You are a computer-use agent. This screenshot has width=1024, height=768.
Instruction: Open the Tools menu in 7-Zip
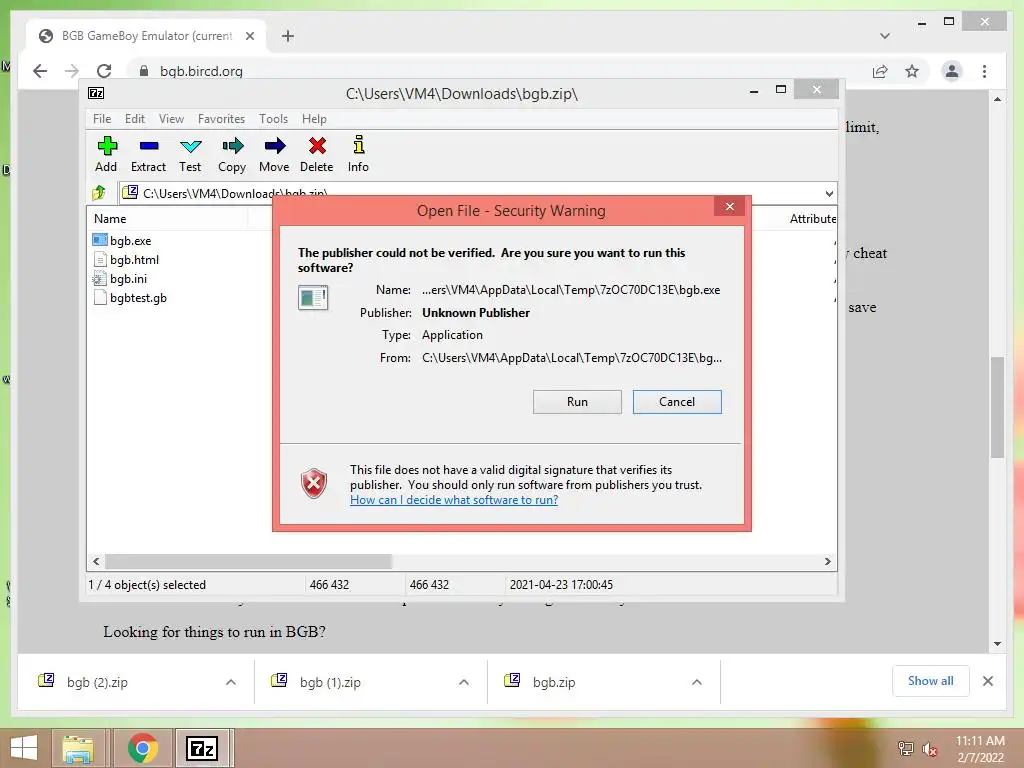(x=273, y=119)
